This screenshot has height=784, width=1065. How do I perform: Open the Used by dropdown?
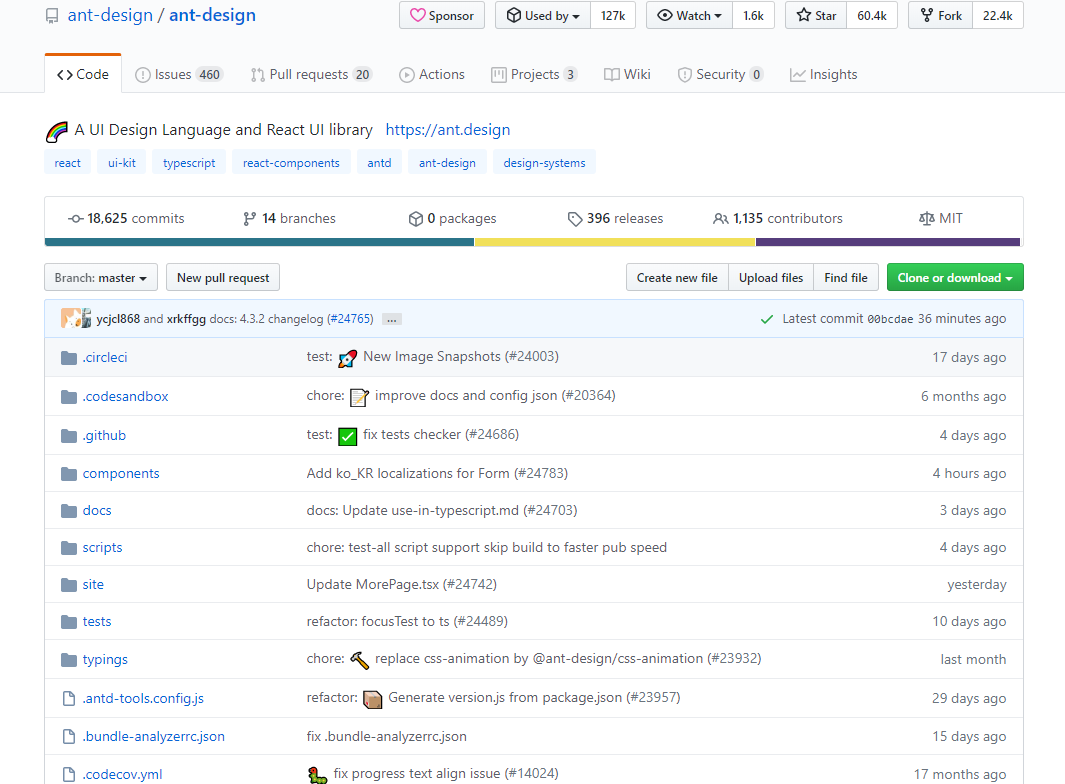pos(543,16)
